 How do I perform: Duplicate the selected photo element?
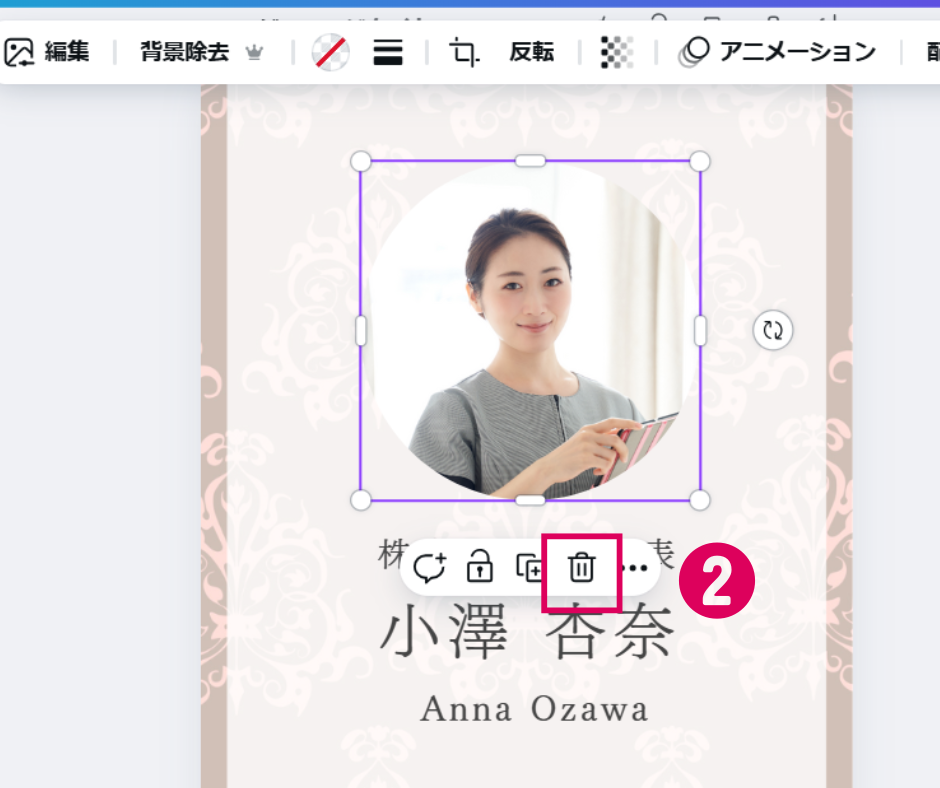click(529, 568)
